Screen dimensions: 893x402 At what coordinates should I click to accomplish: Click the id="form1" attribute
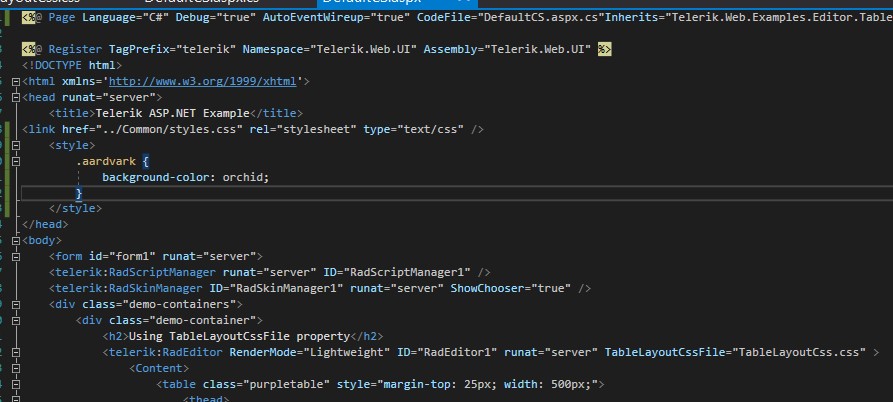tap(122, 256)
